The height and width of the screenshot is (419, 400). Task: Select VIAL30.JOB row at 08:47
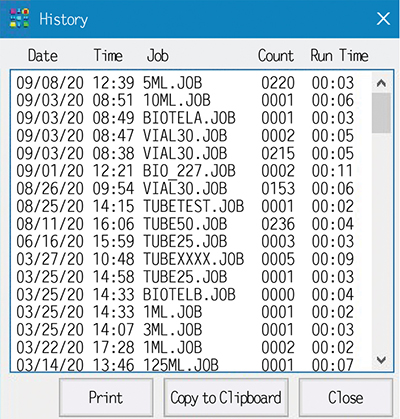(x=185, y=136)
